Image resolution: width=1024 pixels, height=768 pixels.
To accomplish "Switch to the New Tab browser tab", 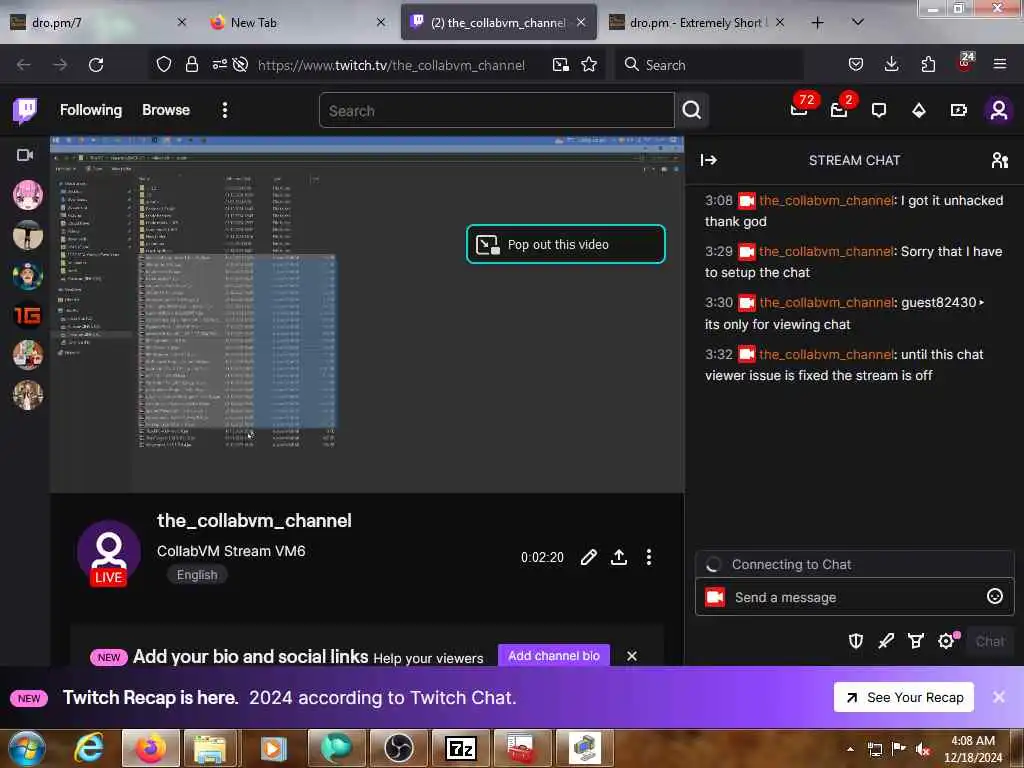I will (298, 23).
